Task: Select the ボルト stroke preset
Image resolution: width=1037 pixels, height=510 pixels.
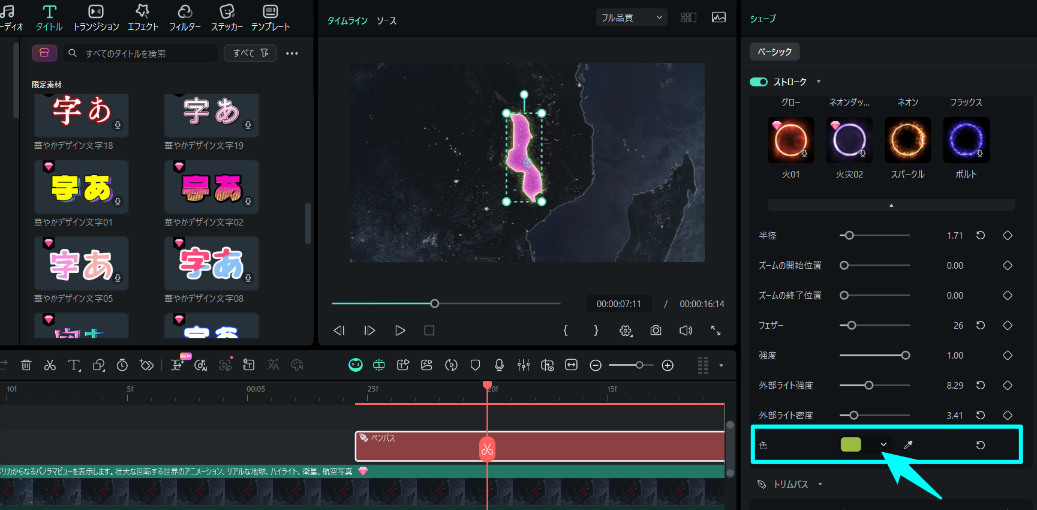Action: point(966,140)
